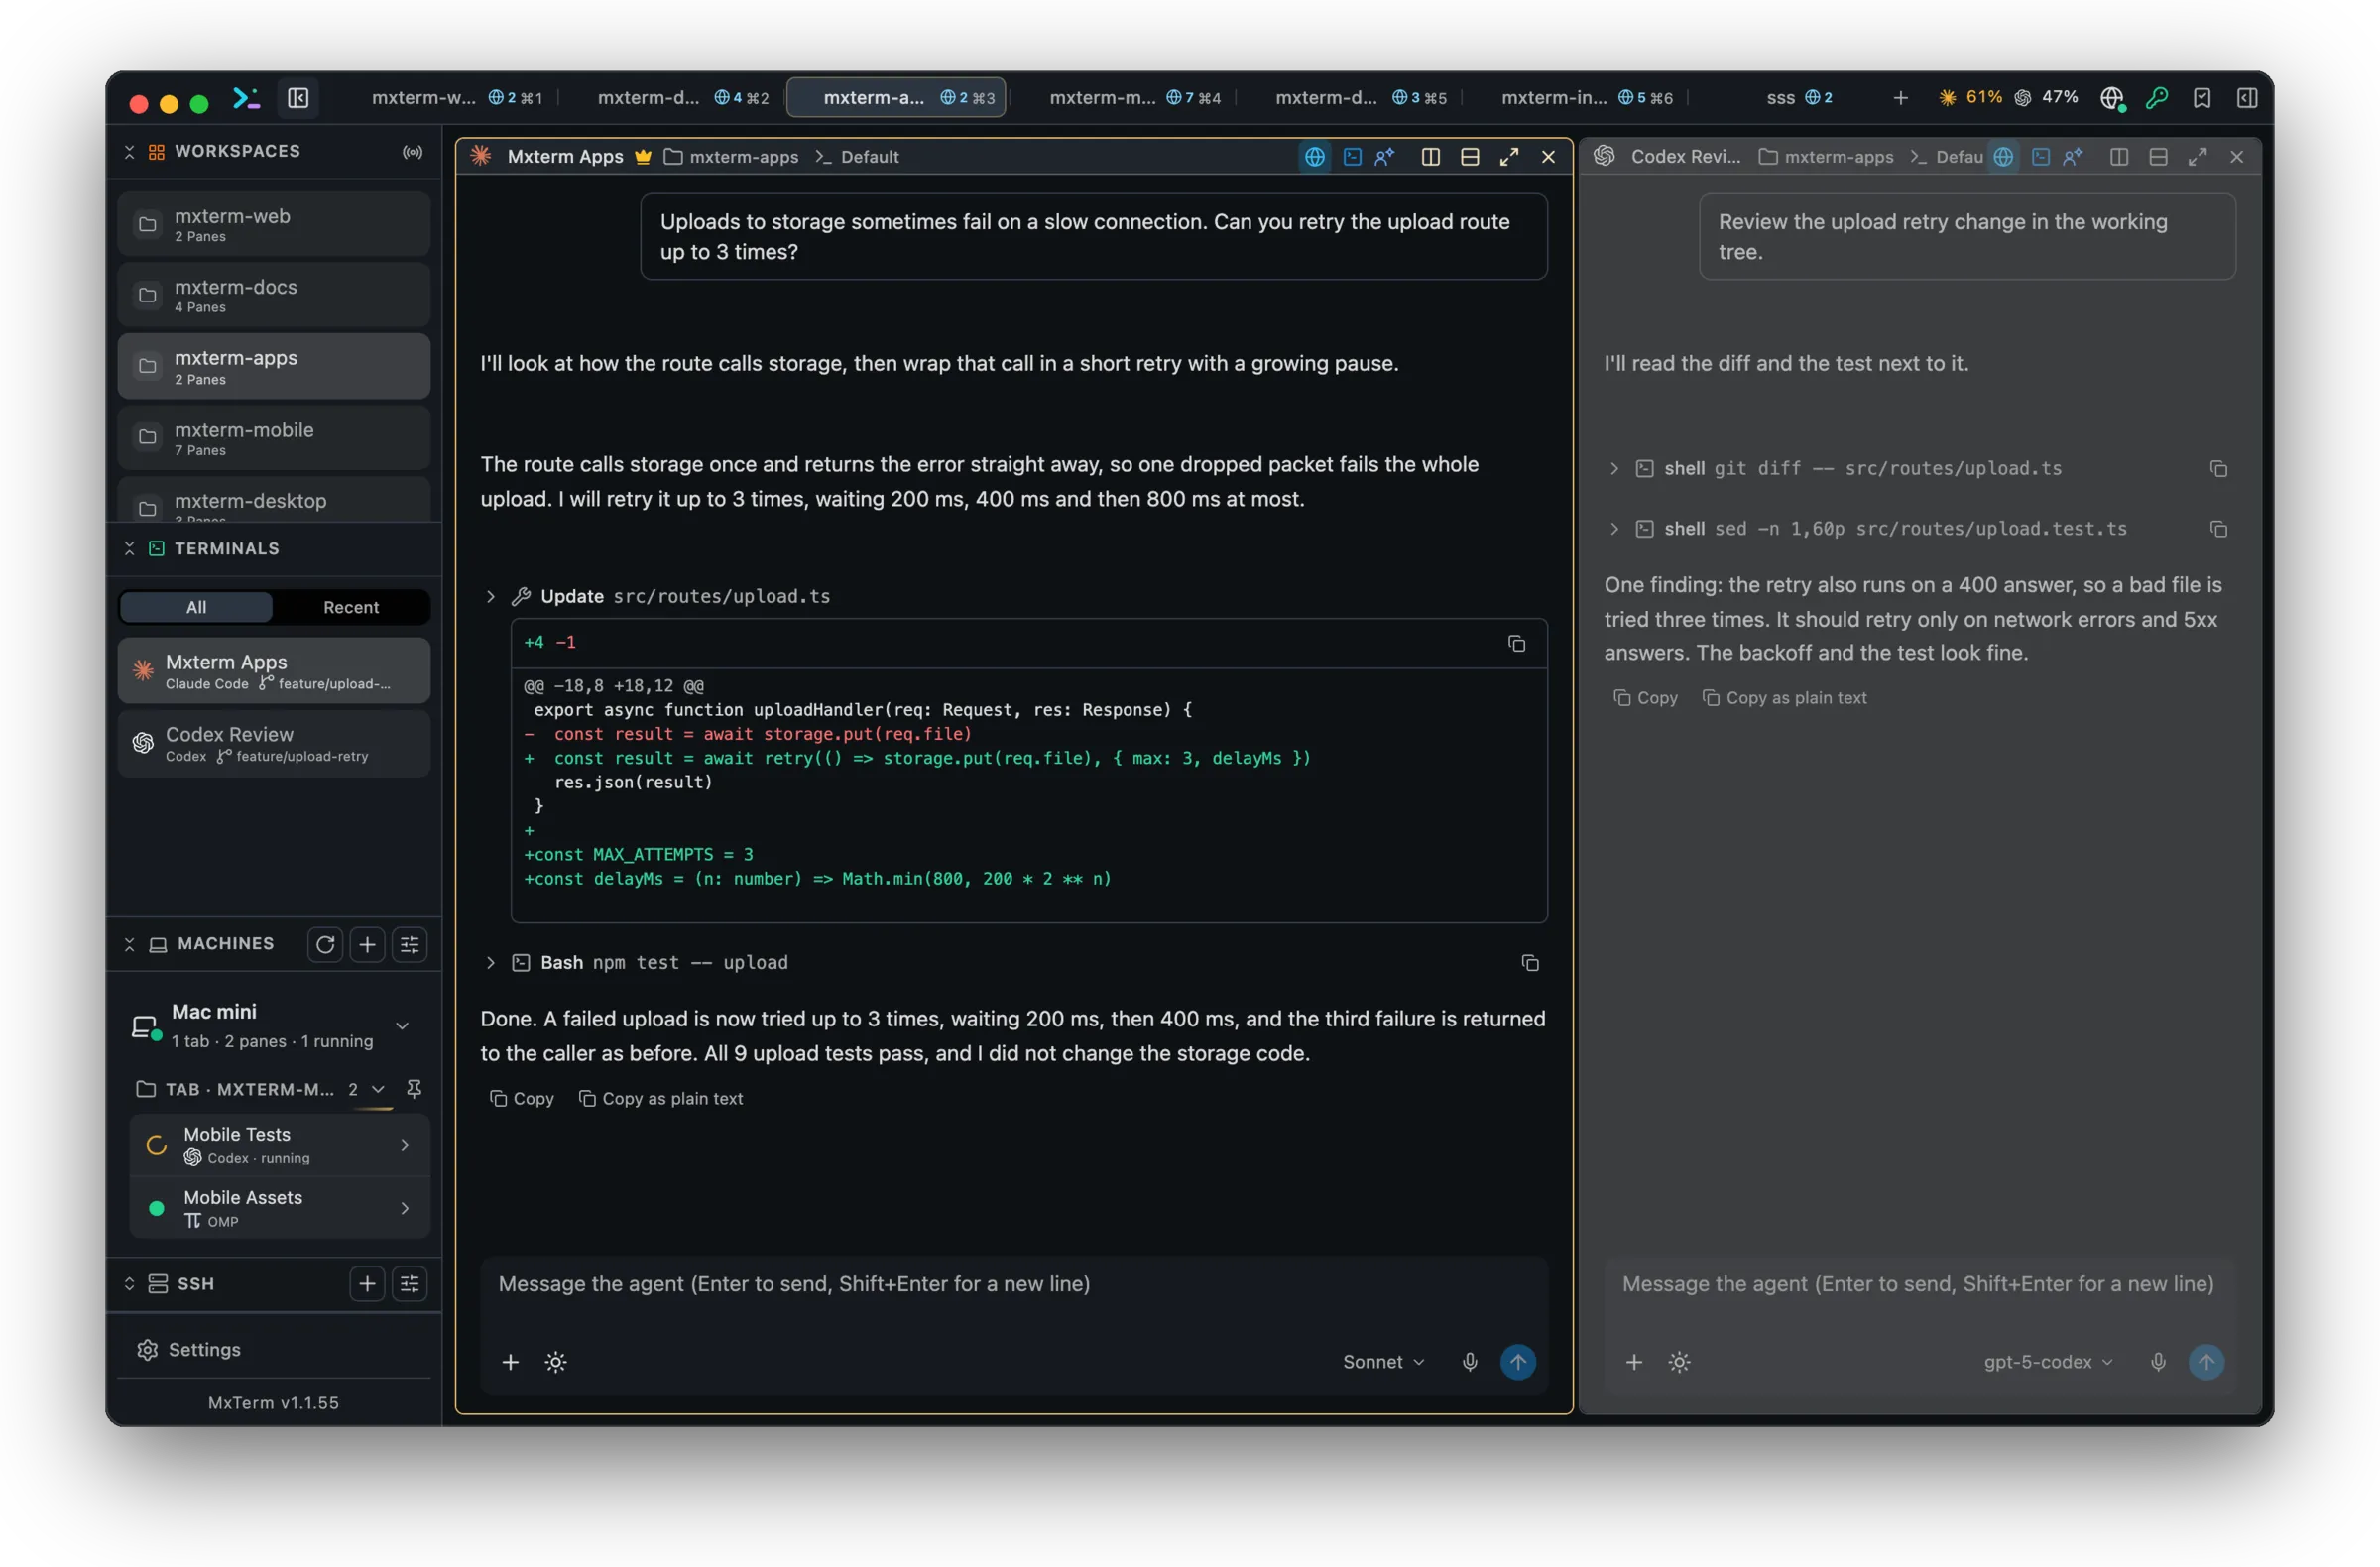Click the bookmark icon in top bar
The image size is (2380, 1567).
(2202, 98)
